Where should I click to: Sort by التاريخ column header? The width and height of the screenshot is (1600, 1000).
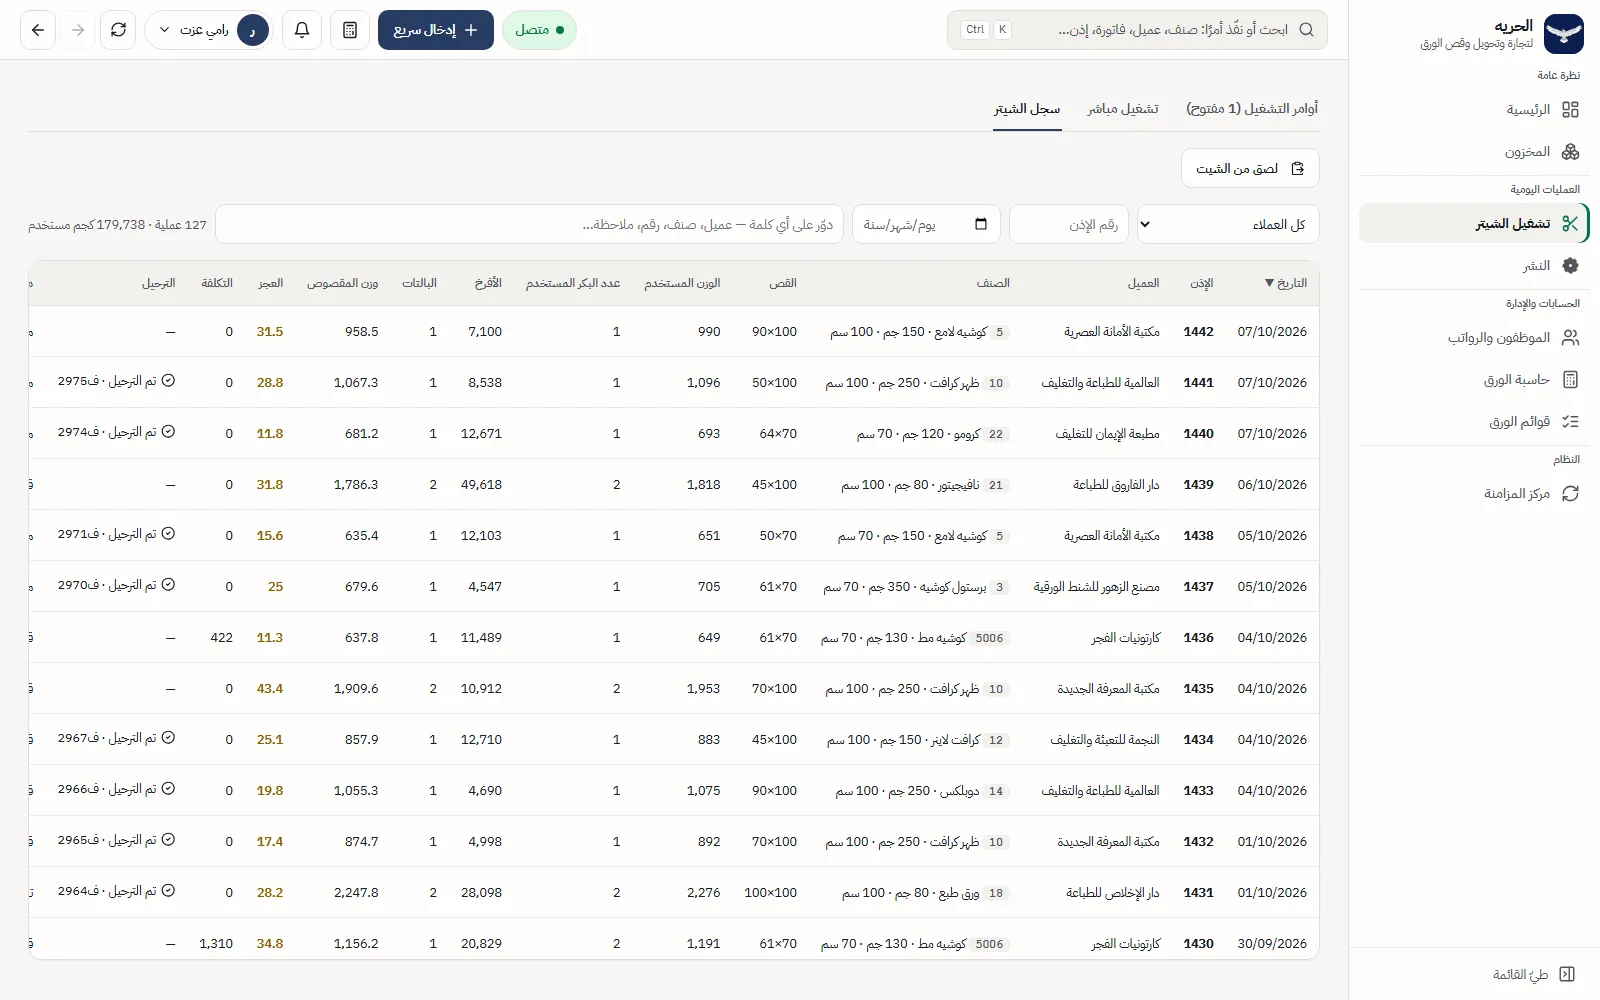coord(1286,283)
